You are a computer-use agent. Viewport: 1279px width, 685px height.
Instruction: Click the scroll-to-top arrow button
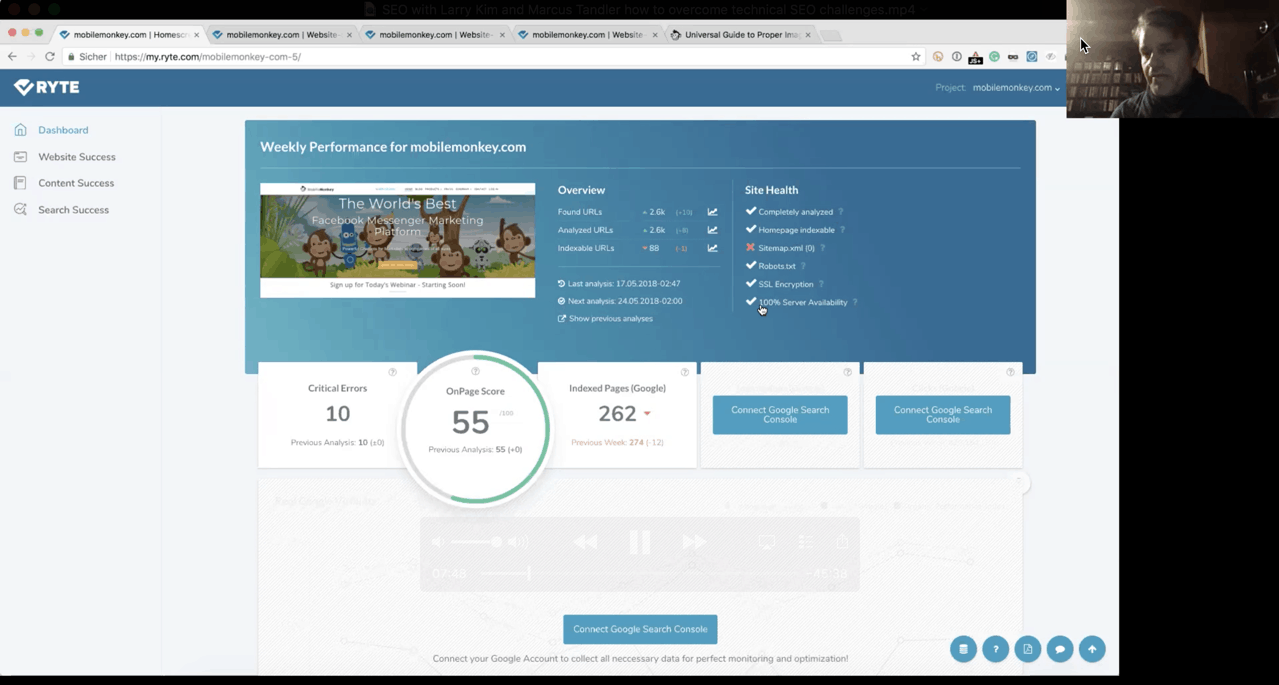coord(1092,649)
